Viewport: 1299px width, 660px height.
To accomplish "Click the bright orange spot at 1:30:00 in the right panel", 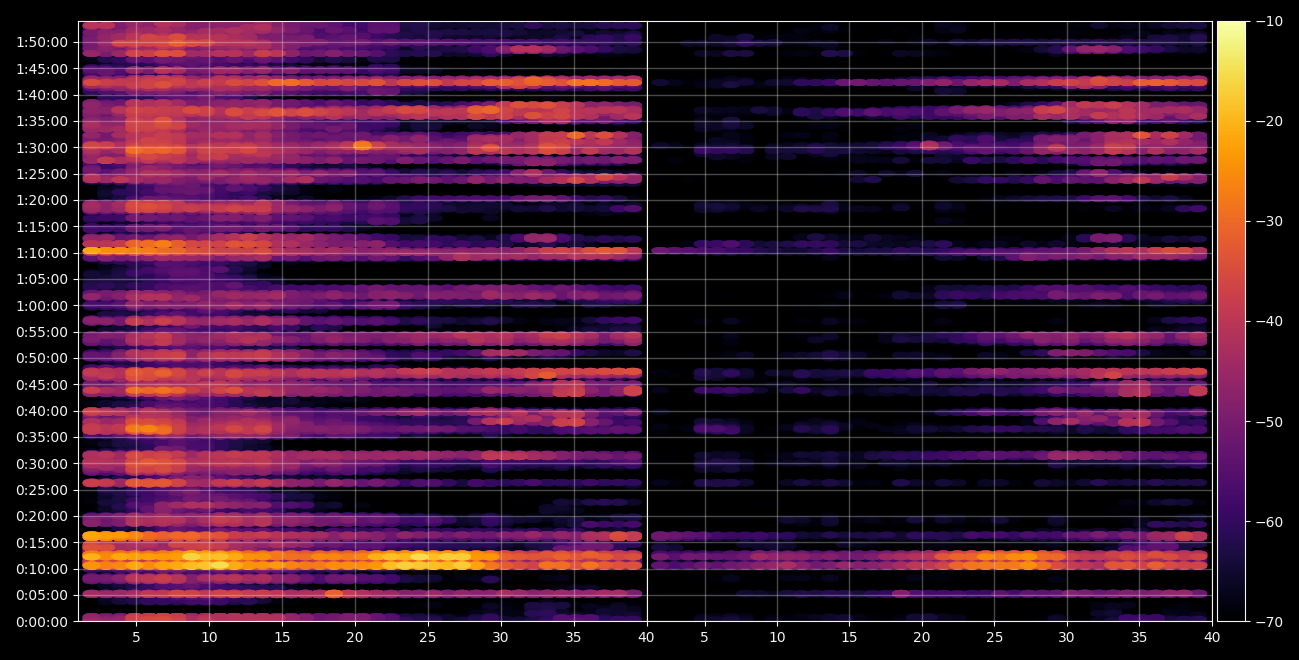I will 929,145.
